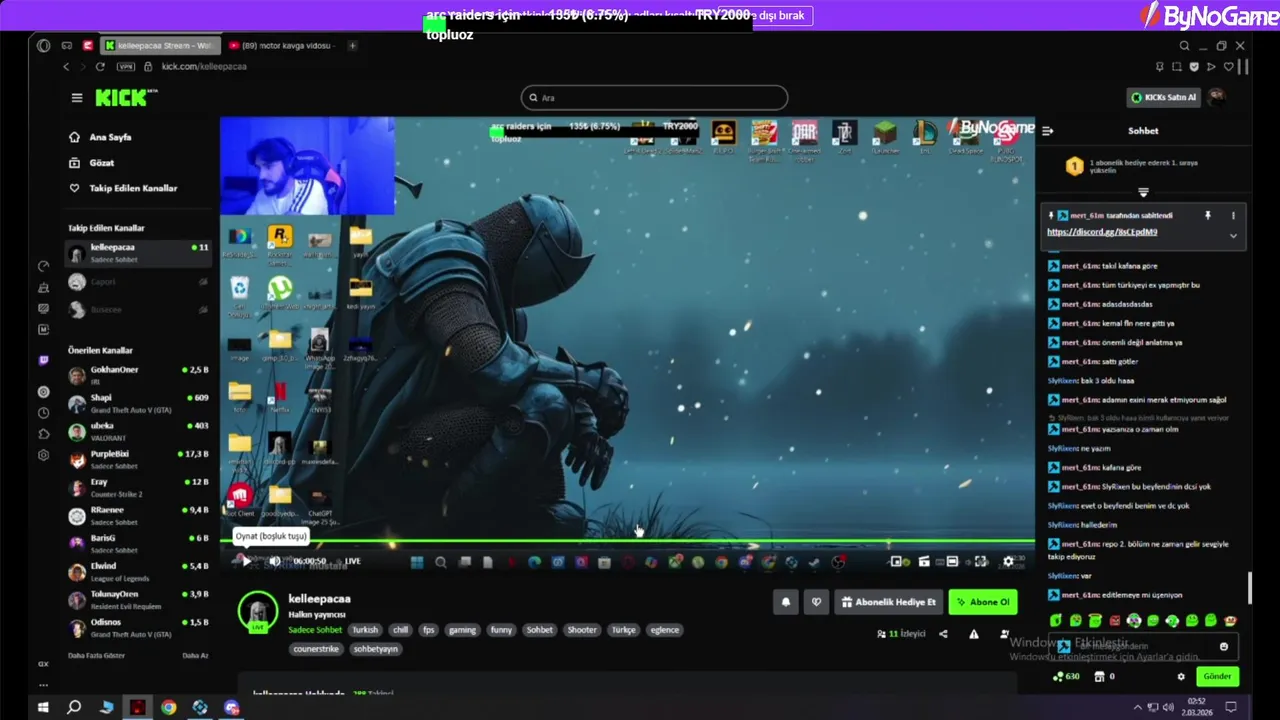1280x720 pixels.
Task: Unfollow with broken heart button
Action: 816,602
